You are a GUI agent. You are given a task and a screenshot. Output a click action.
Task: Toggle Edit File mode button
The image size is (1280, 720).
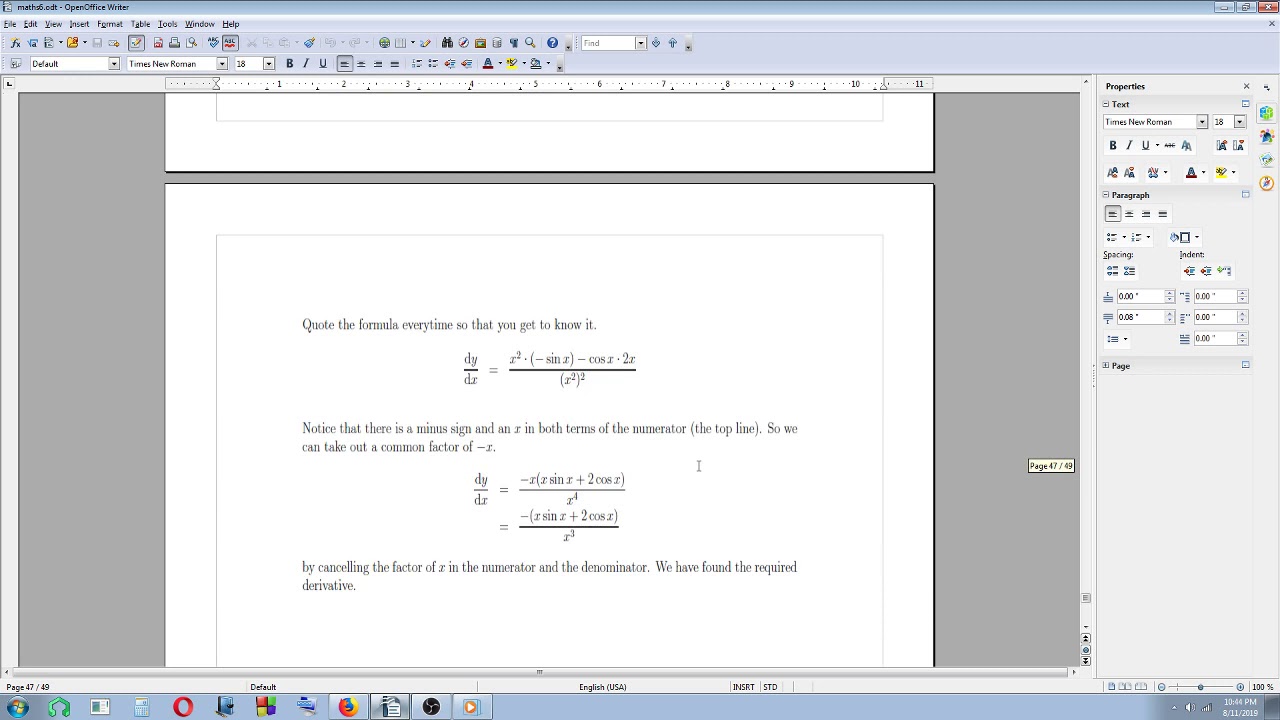[x=137, y=43]
